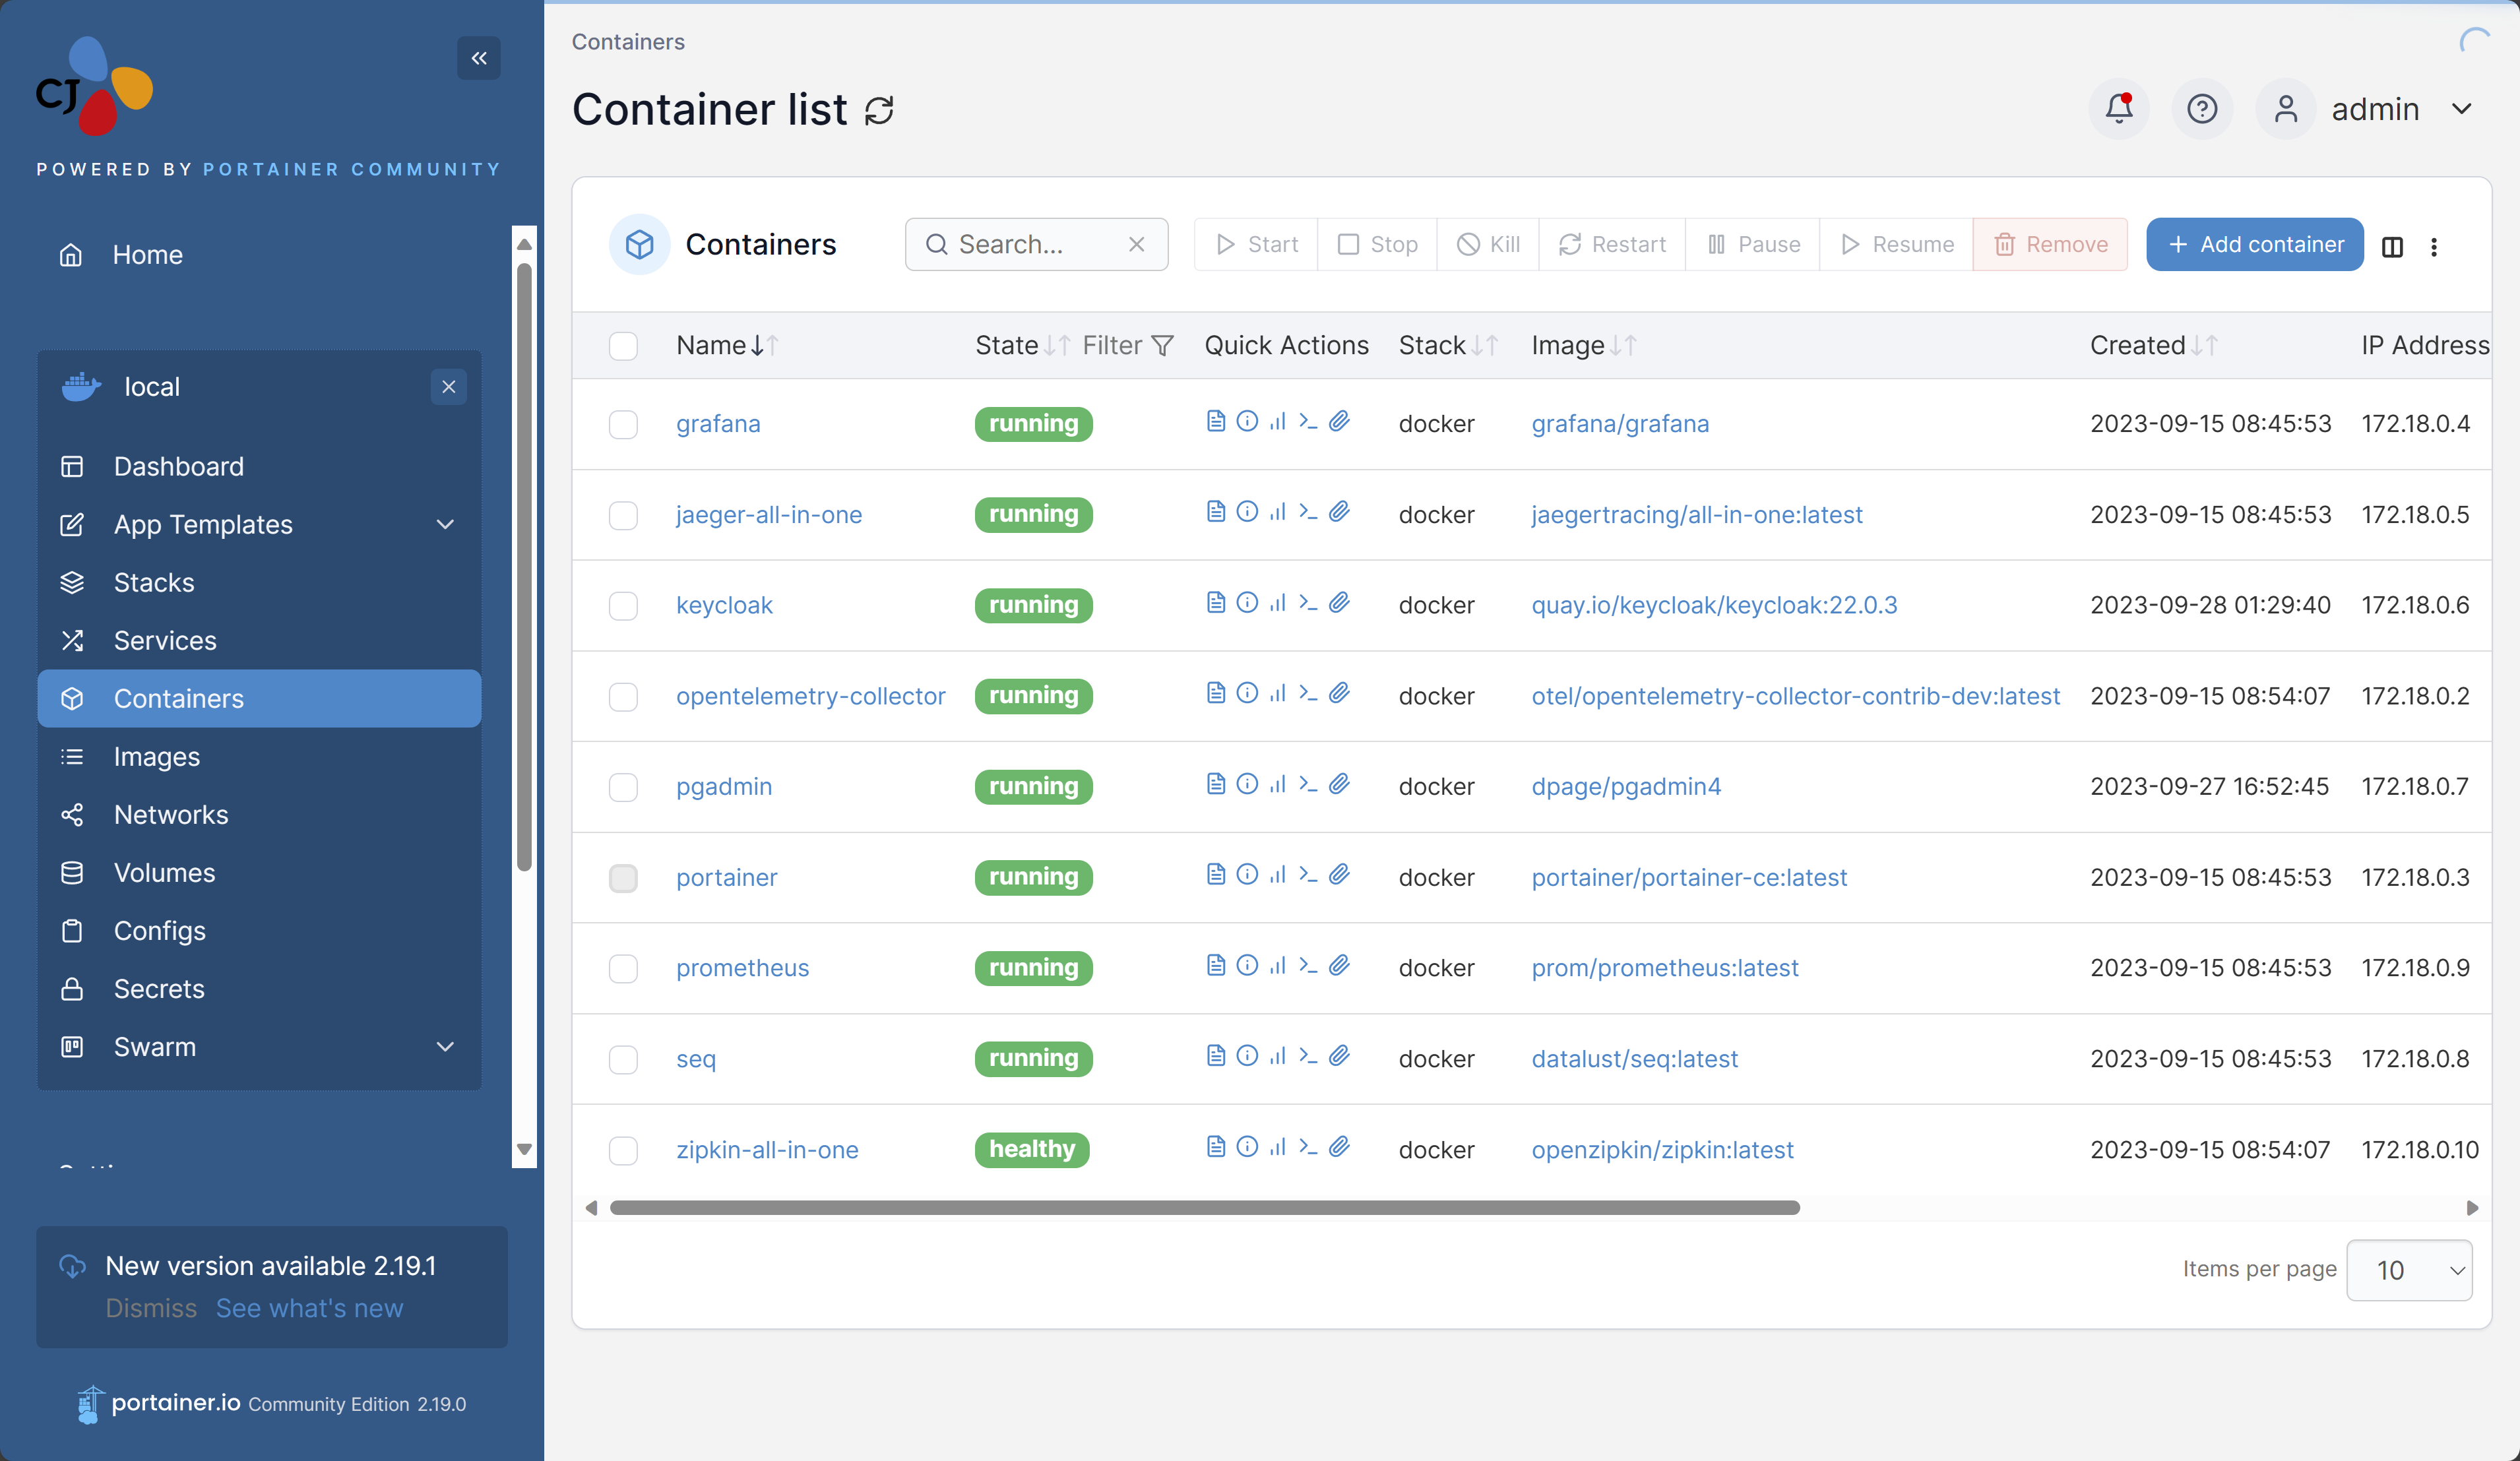2520x1461 pixels.
Task: Open exec console icon for pgadmin
Action: (x=1308, y=784)
